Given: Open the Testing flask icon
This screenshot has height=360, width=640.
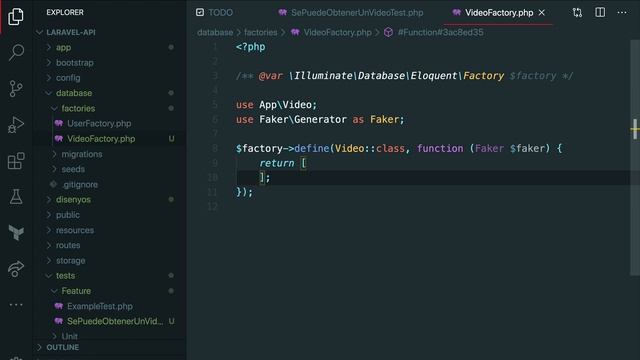Looking at the screenshot, I should (16, 197).
